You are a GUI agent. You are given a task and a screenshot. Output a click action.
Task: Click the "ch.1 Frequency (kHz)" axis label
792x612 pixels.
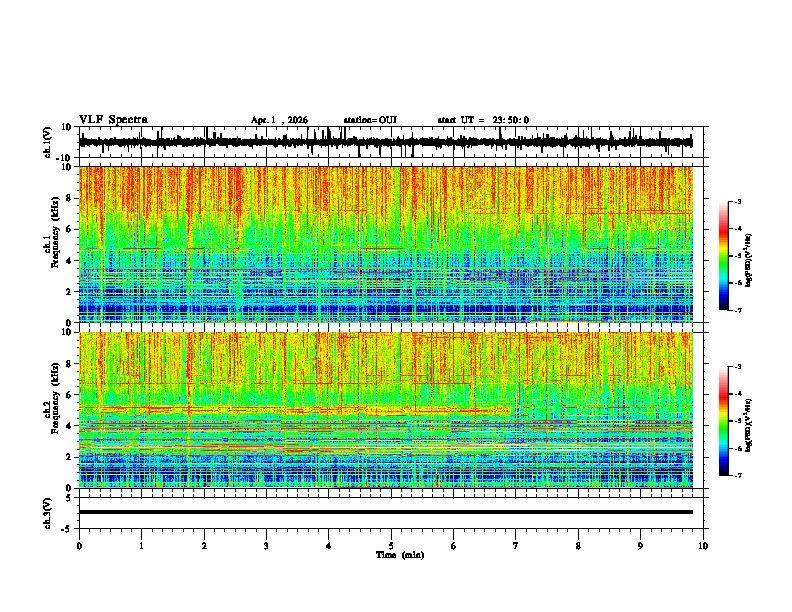pos(51,232)
